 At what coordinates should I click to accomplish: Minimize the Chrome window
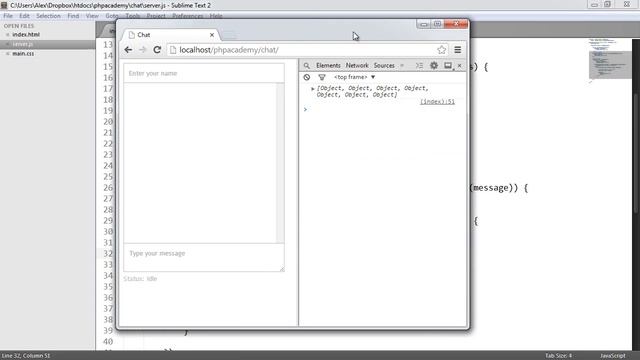click(424, 24)
